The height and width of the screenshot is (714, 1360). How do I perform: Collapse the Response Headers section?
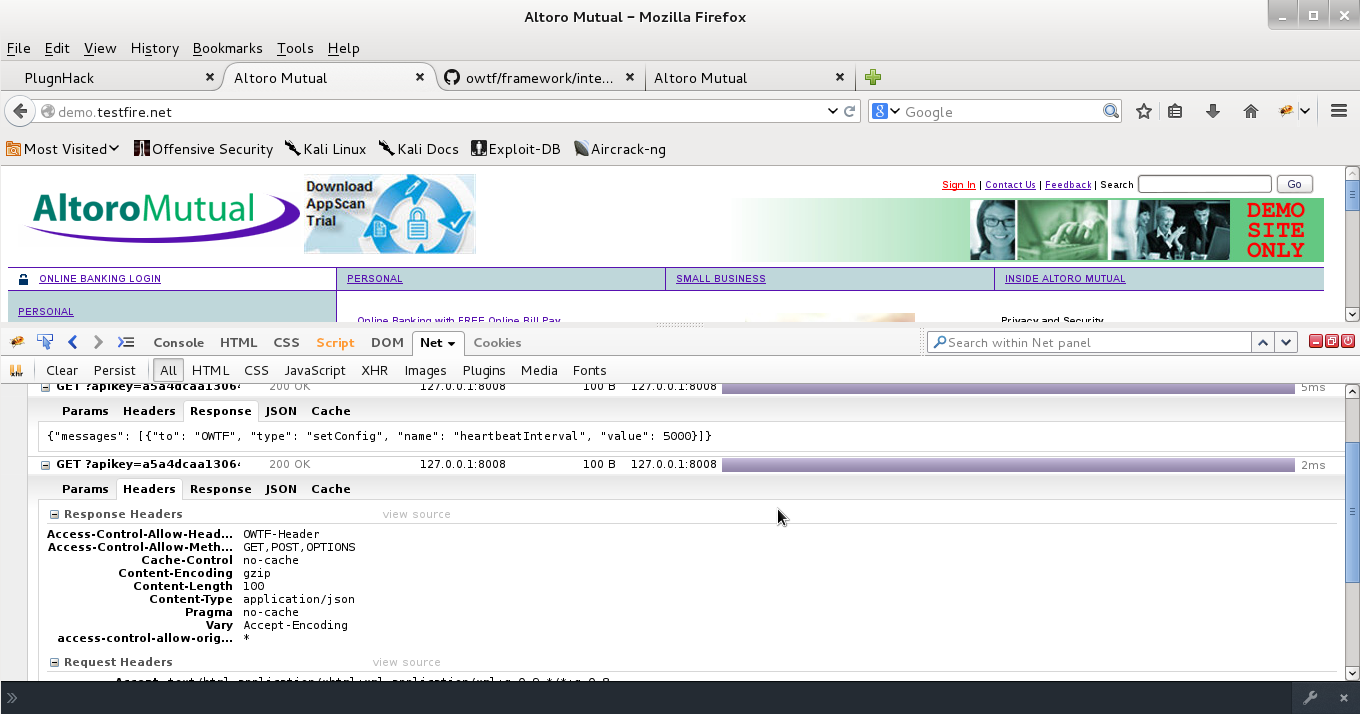[x=55, y=514]
